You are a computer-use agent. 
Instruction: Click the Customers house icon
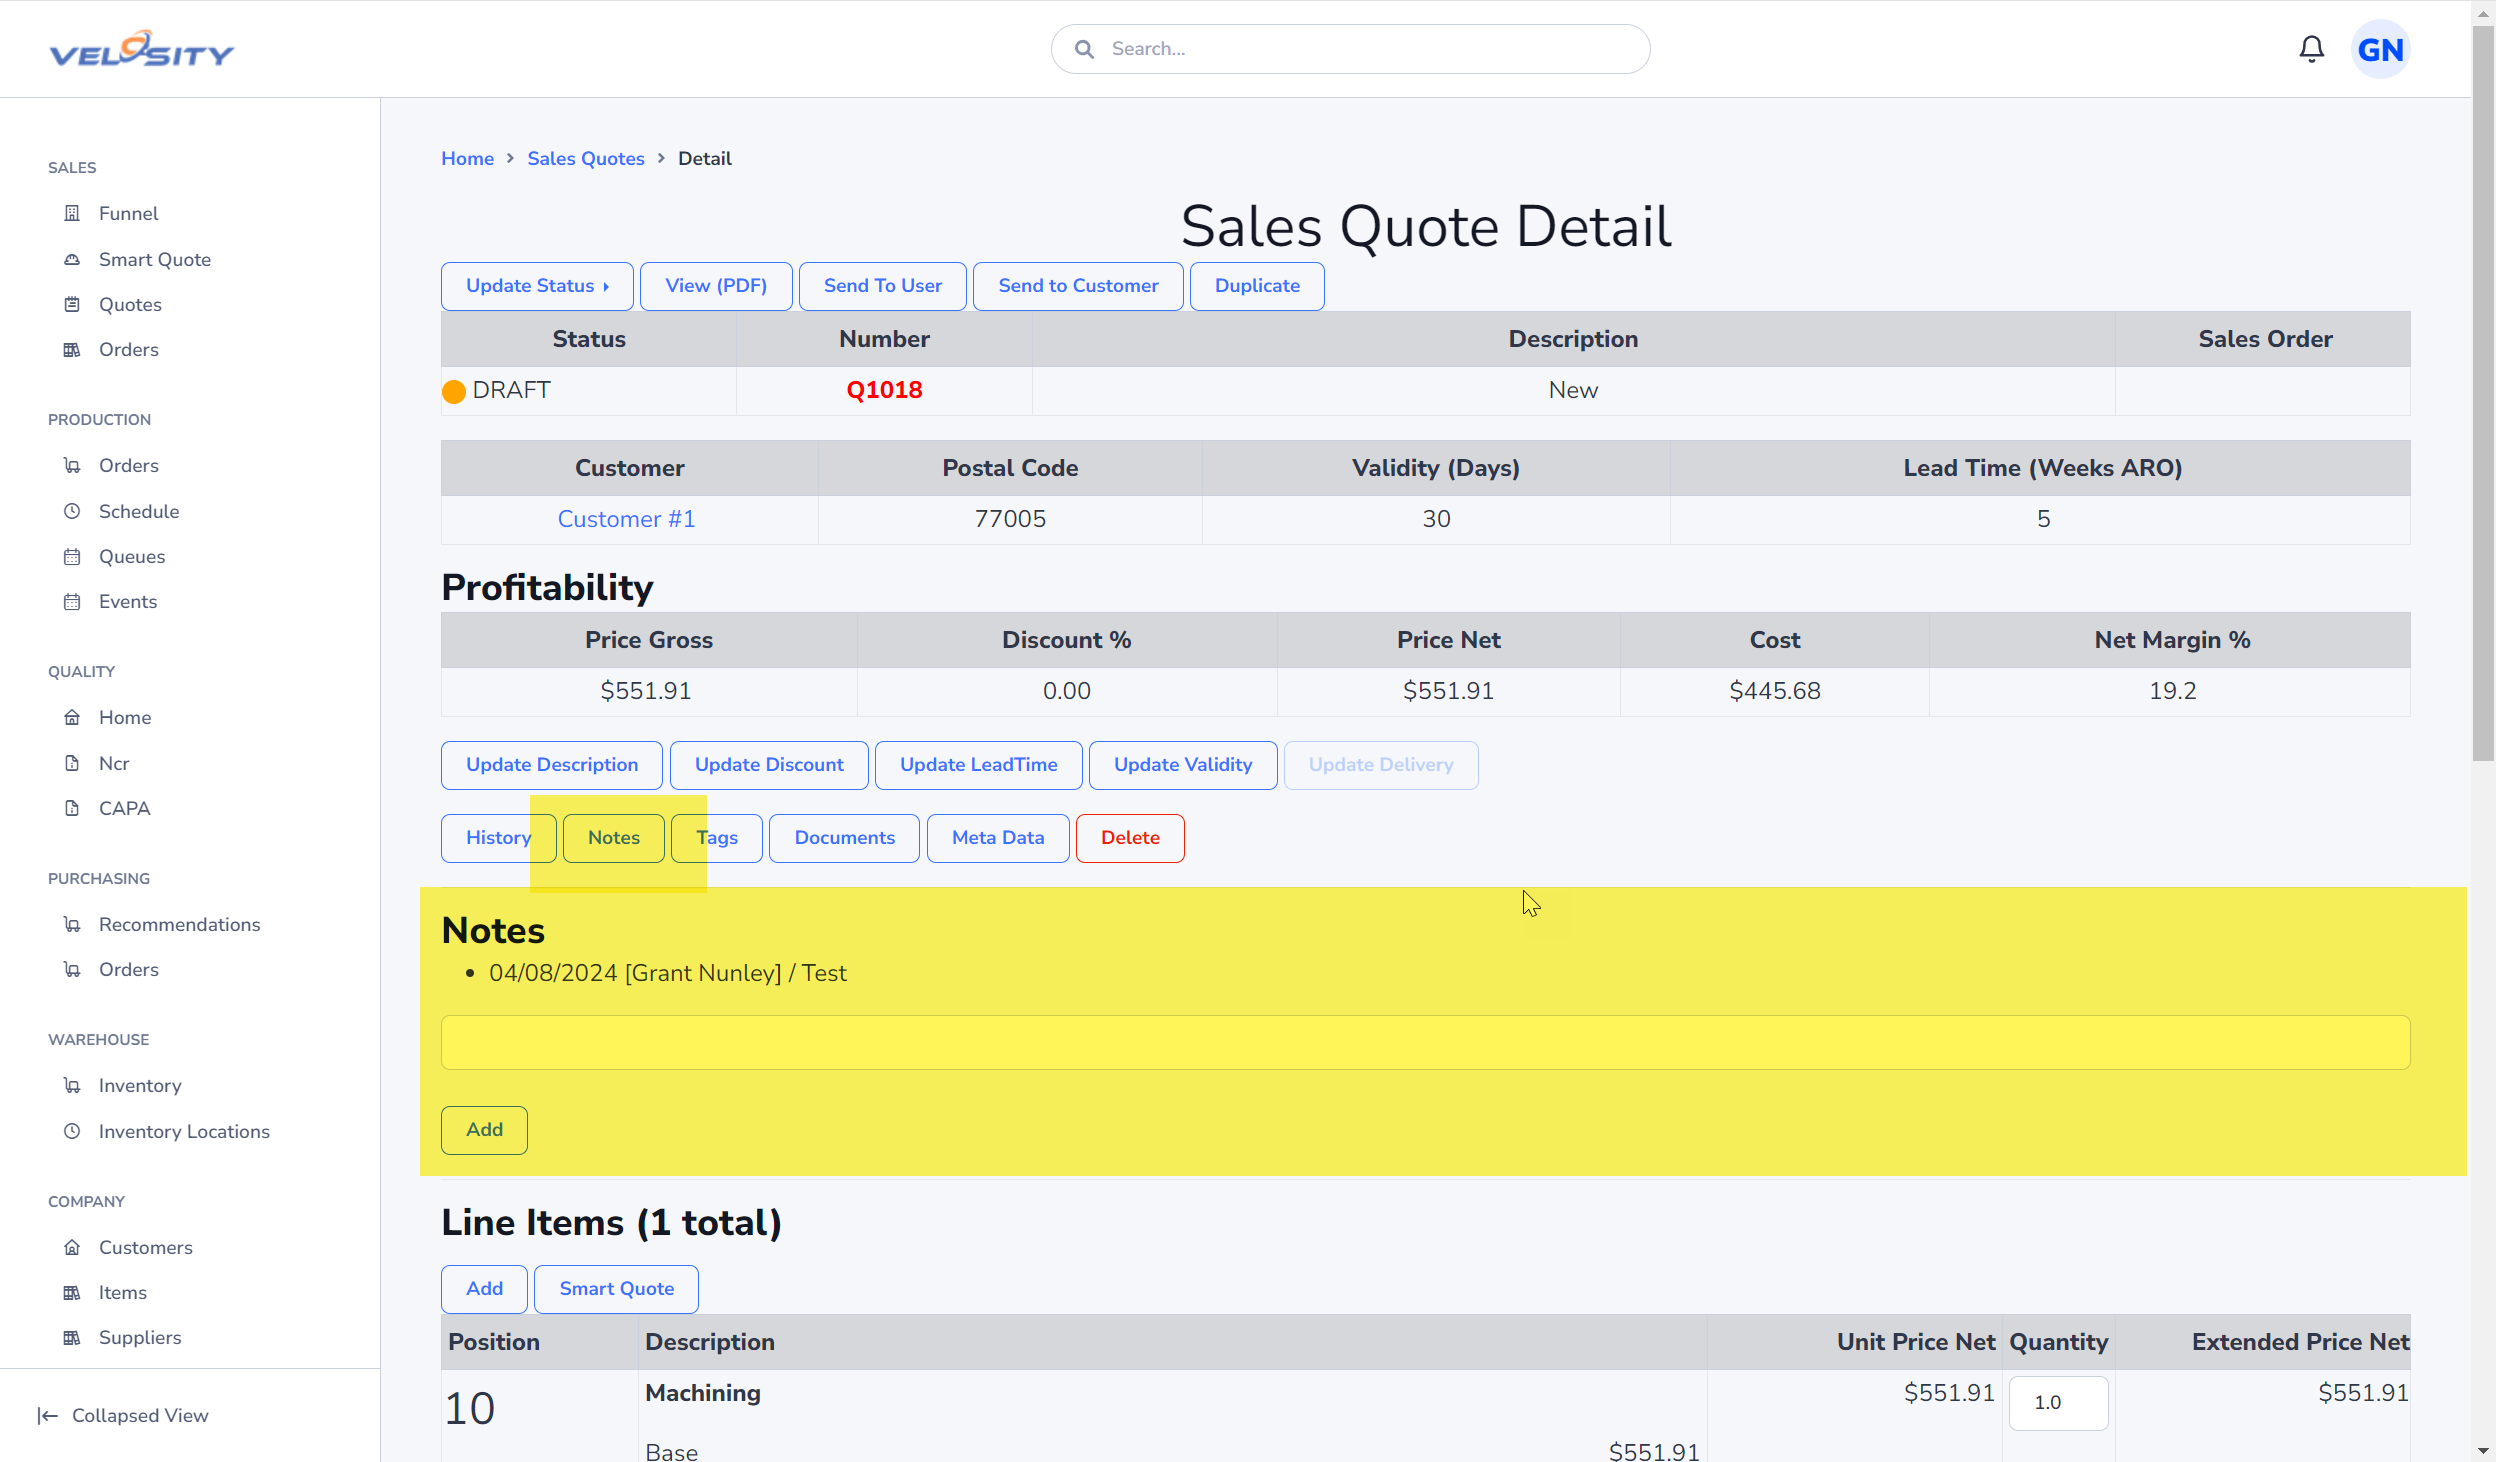coord(72,1247)
